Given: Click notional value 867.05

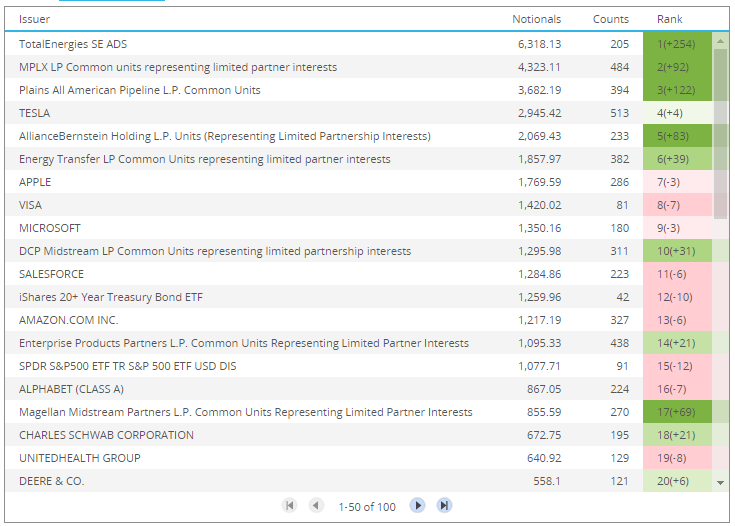Looking at the screenshot, I should [544, 389].
